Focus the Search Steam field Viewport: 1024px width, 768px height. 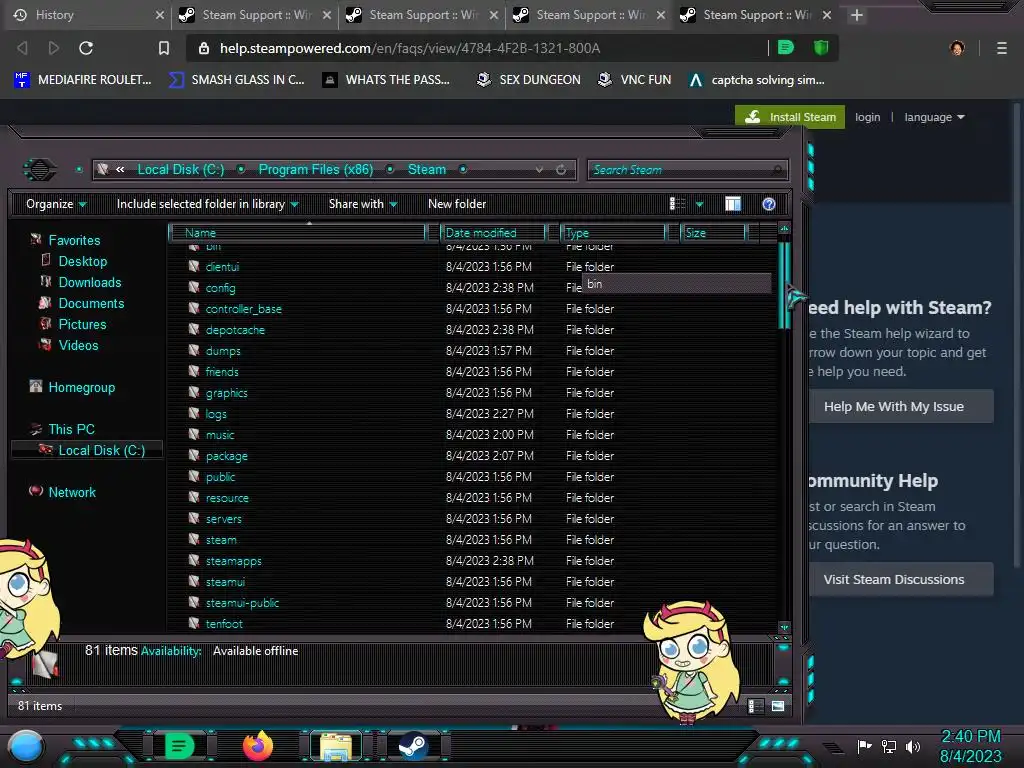coord(687,170)
